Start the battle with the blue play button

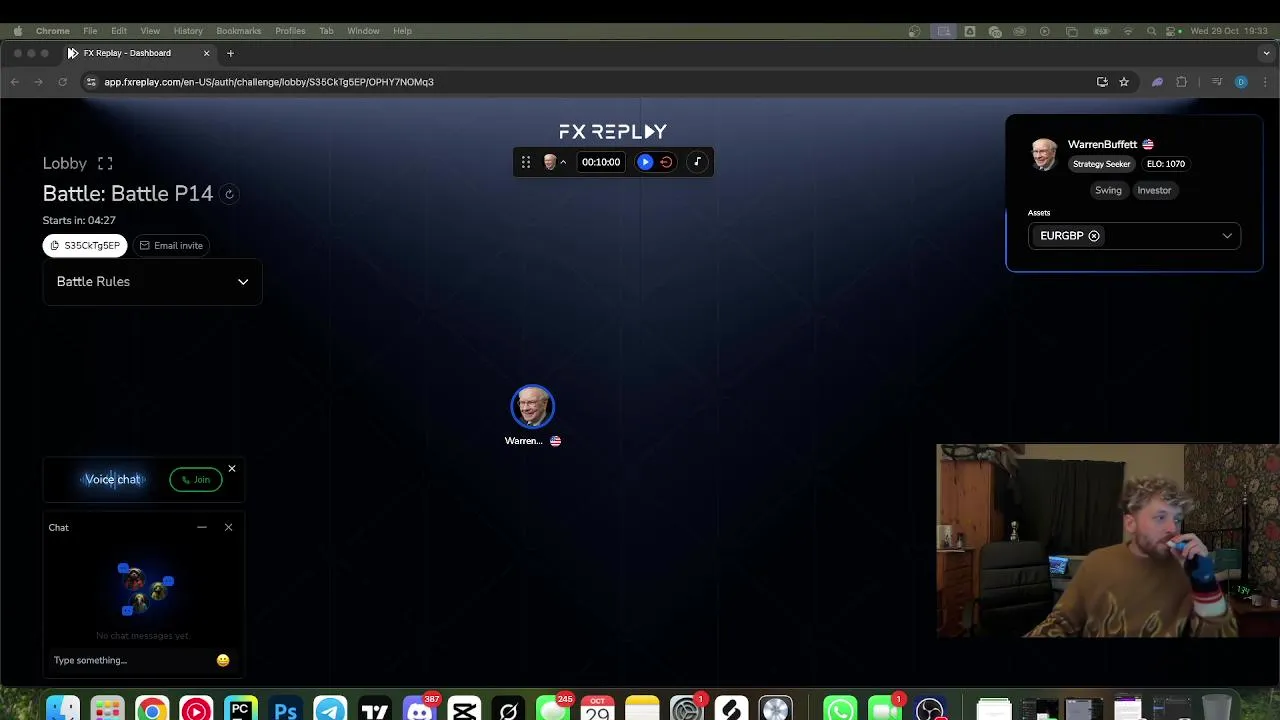tap(645, 162)
